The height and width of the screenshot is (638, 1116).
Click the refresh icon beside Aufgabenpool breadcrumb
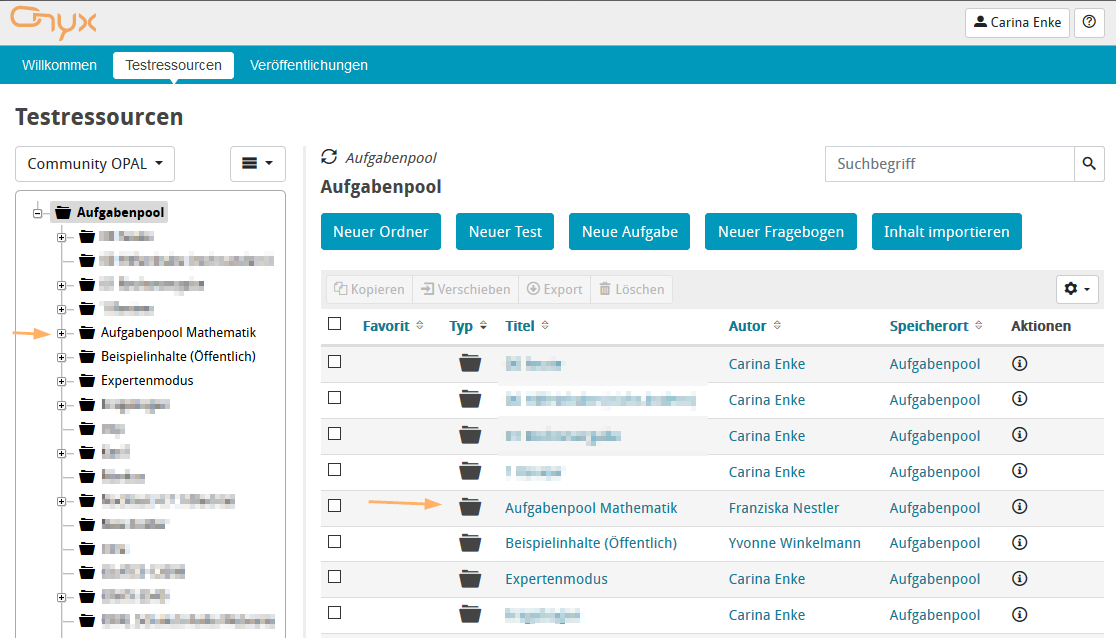(328, 157)
